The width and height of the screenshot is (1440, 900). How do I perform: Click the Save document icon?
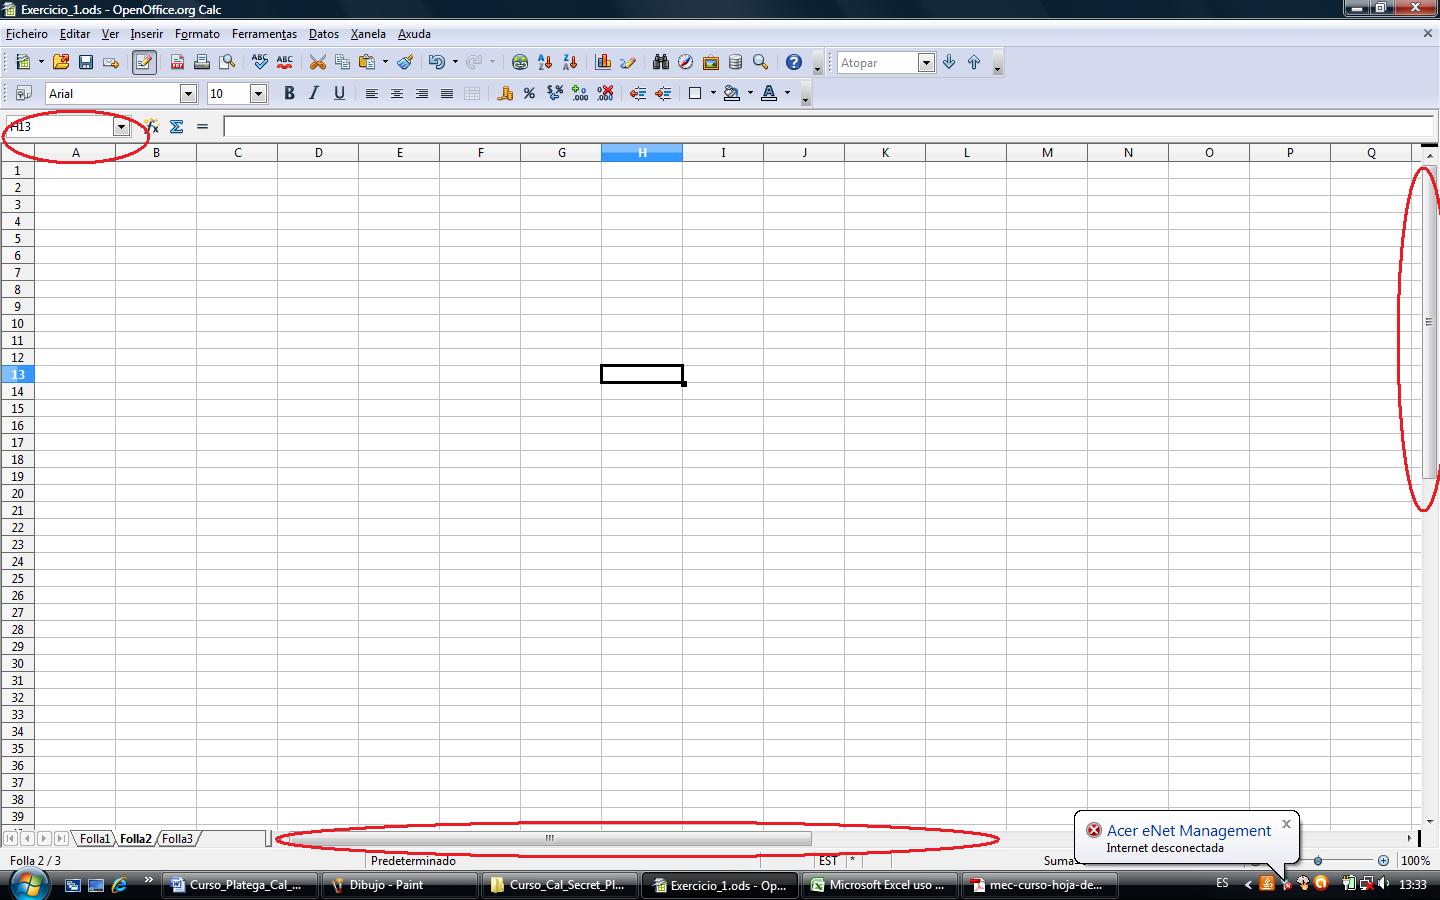tap(86, 62)
